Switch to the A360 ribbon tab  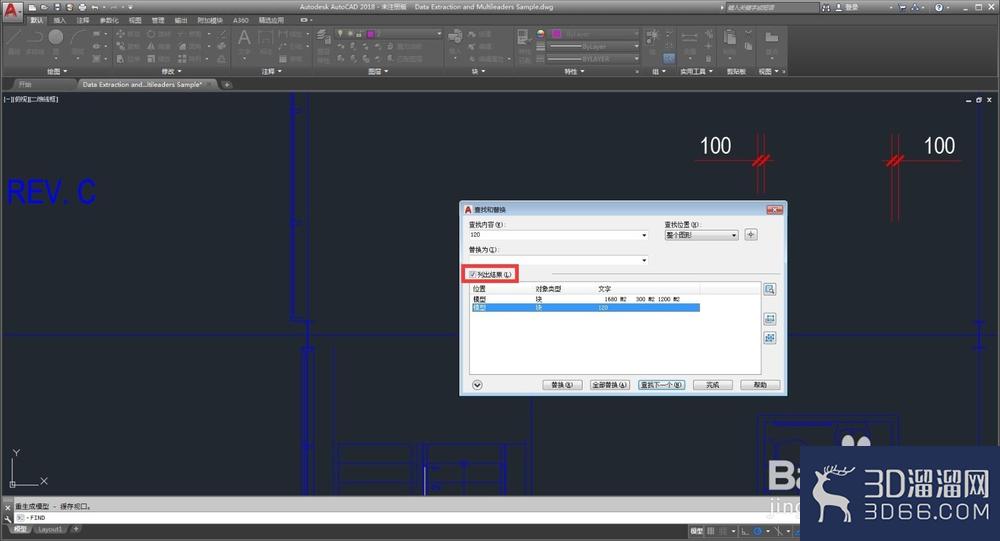click(x=241, y=20)
